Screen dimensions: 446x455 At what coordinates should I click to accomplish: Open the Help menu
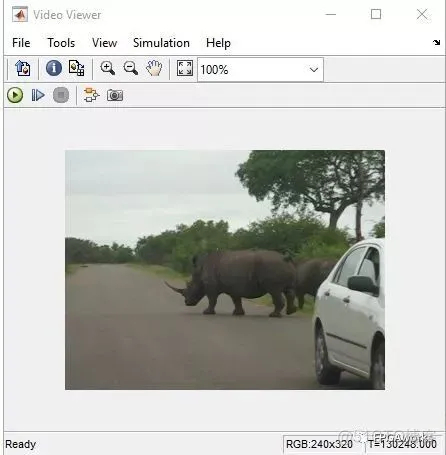click(218, 43)
